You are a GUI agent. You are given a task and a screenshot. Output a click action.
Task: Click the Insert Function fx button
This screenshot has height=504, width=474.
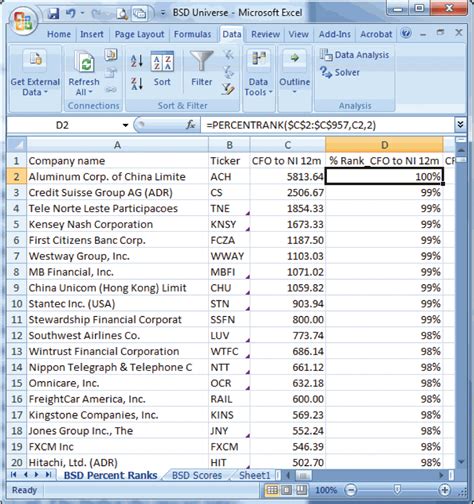click(x=191, y=125)
